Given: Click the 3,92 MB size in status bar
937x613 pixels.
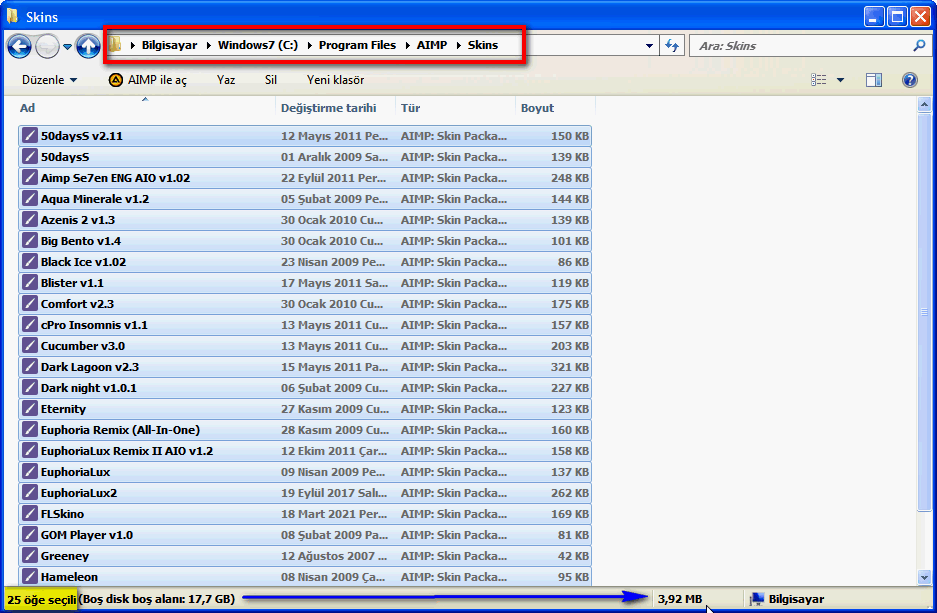Looking at the screenshot, I should (680, 599).
